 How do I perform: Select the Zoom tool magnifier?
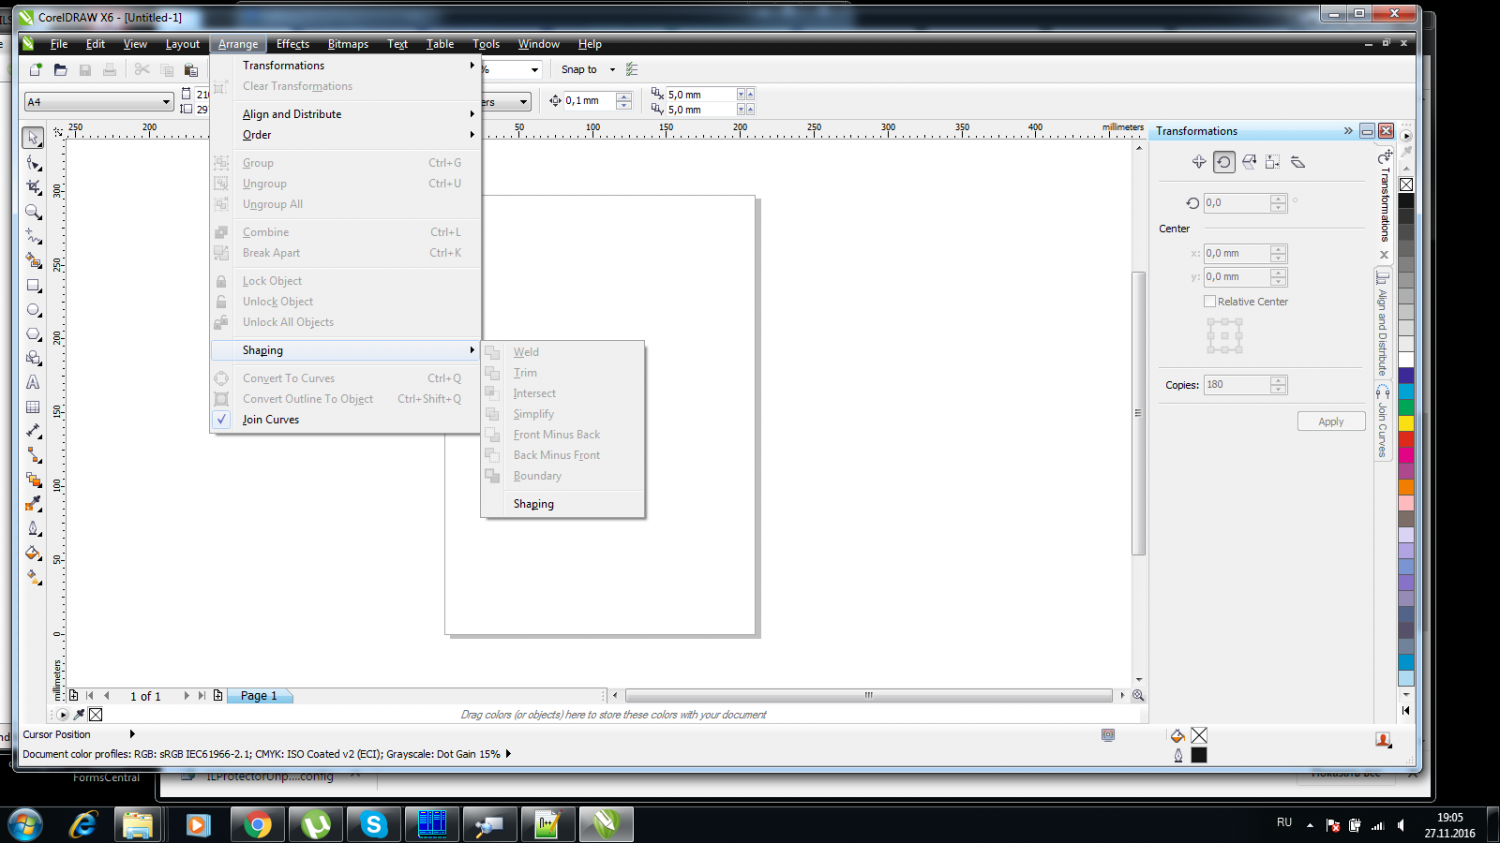tap(33, 212)
